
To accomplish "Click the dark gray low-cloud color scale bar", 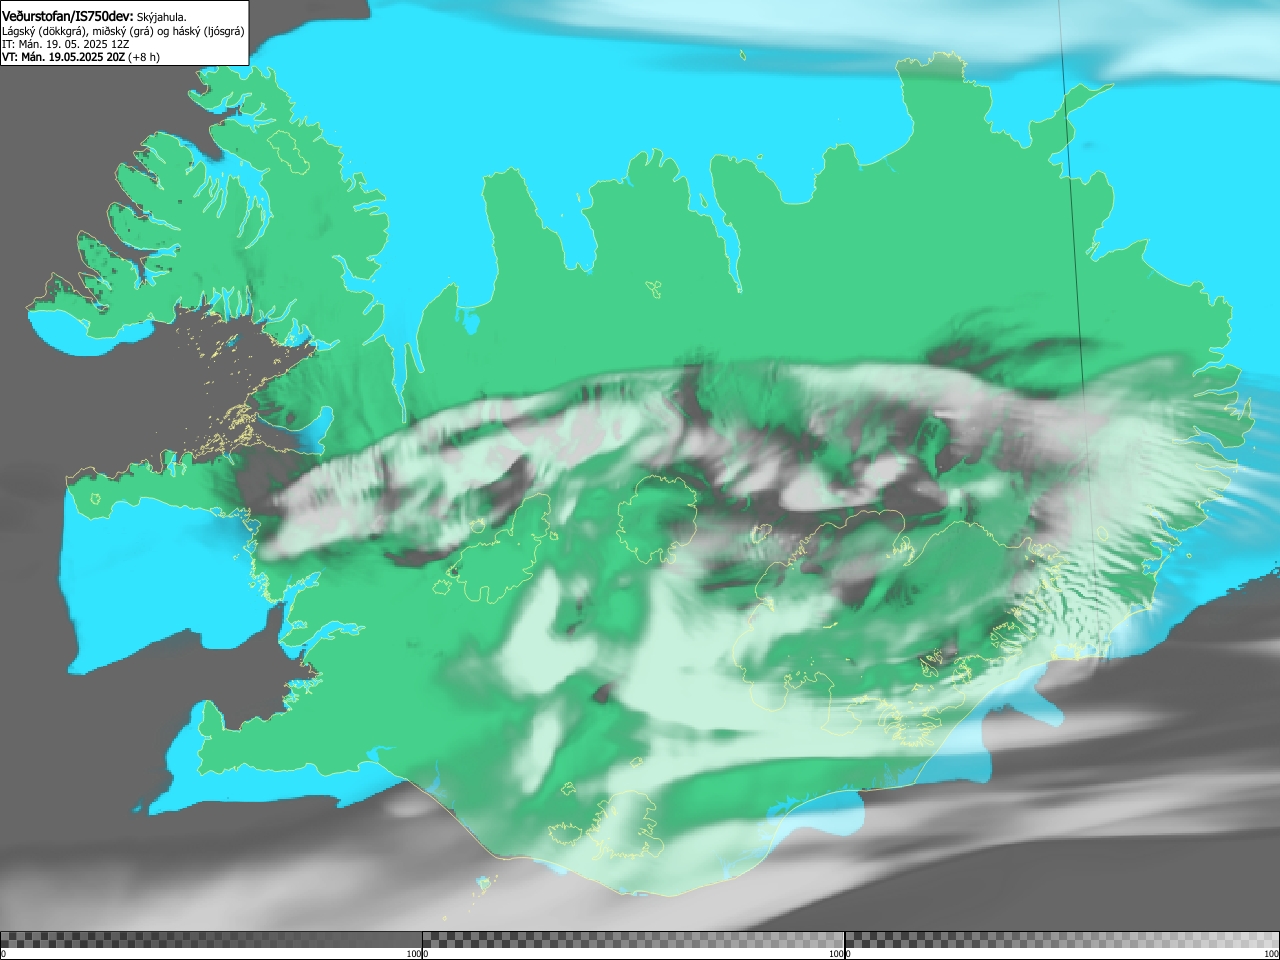I will coord(211,940).
